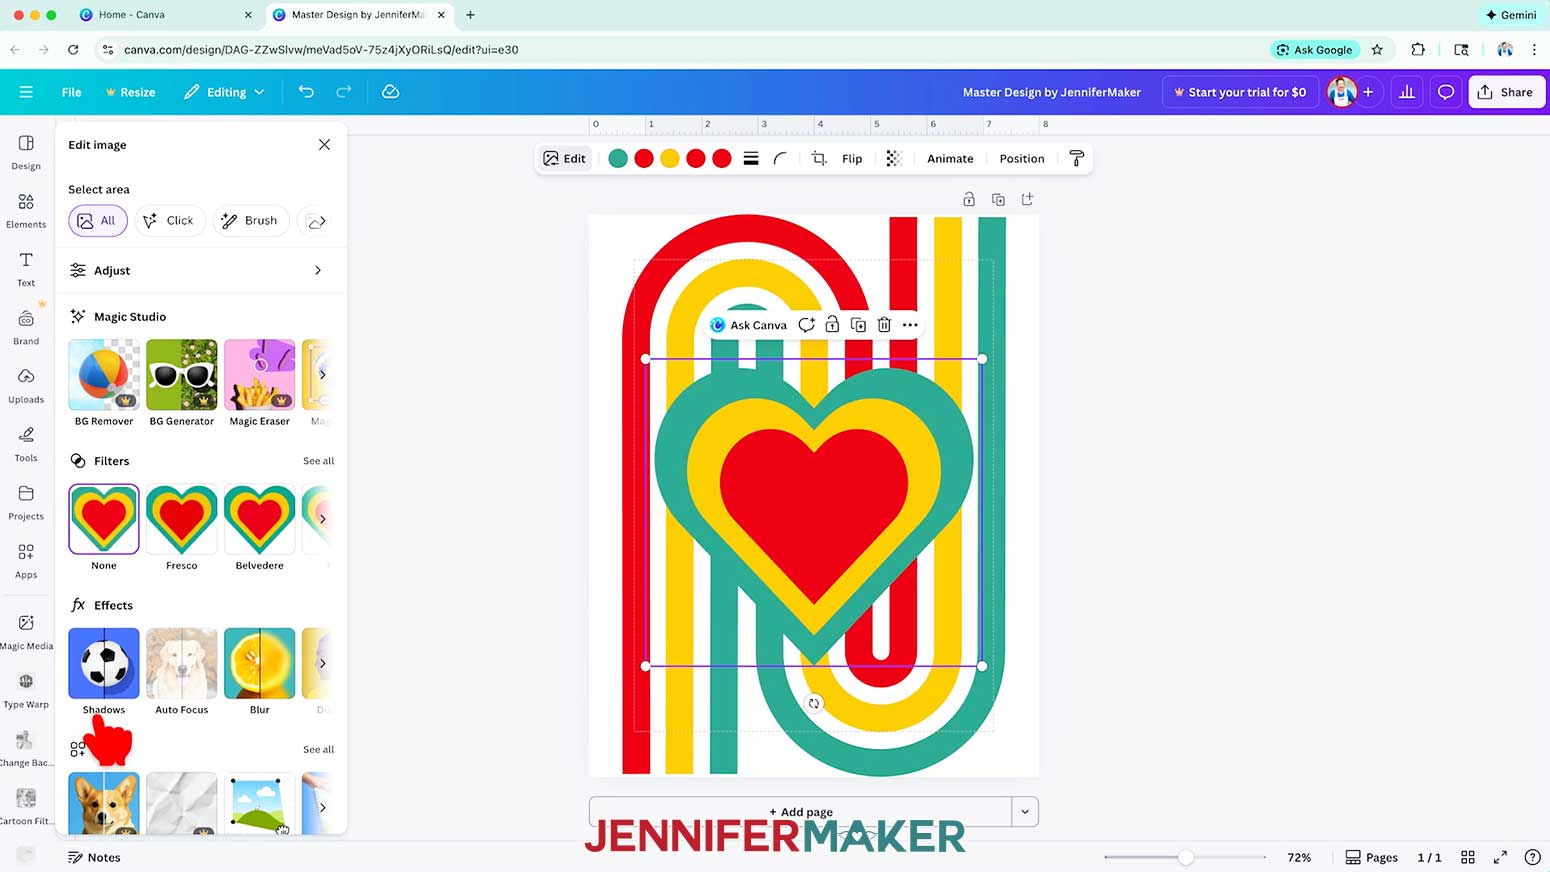Open the Design sidebar panel
Screen dimensions: 1550x872
pos(26,152)
